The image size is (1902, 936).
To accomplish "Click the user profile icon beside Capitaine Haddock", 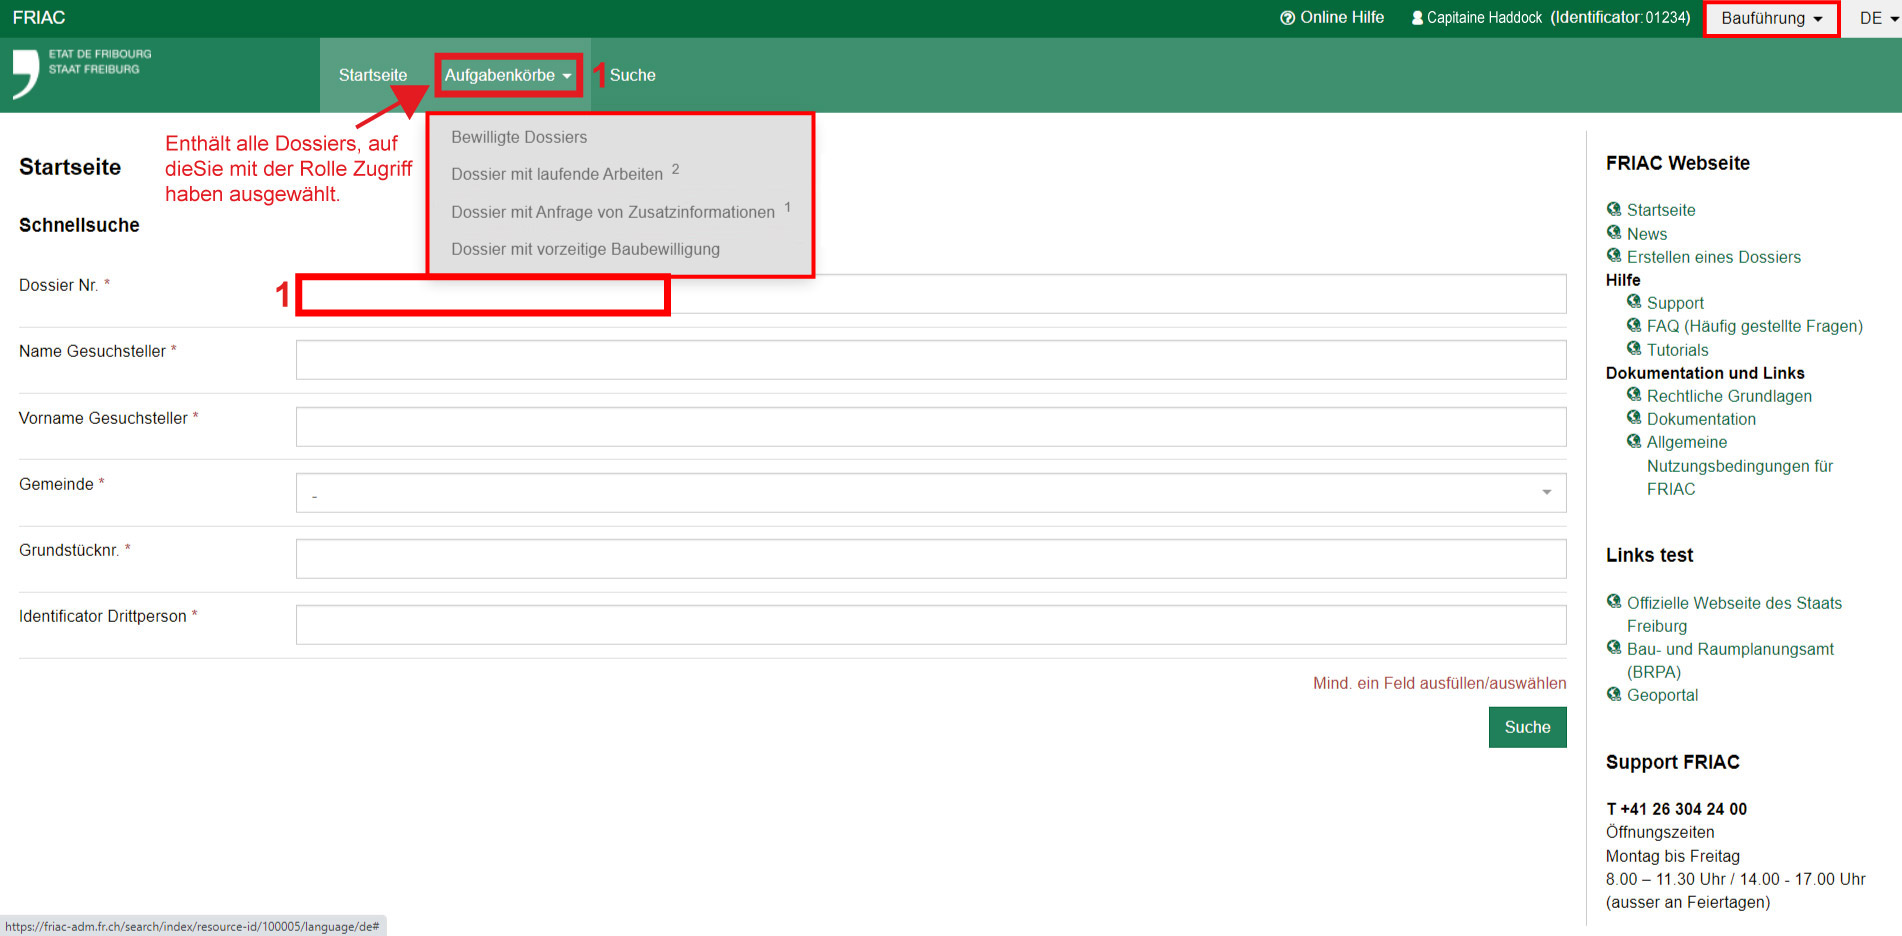I will (x=1416, y=18).
